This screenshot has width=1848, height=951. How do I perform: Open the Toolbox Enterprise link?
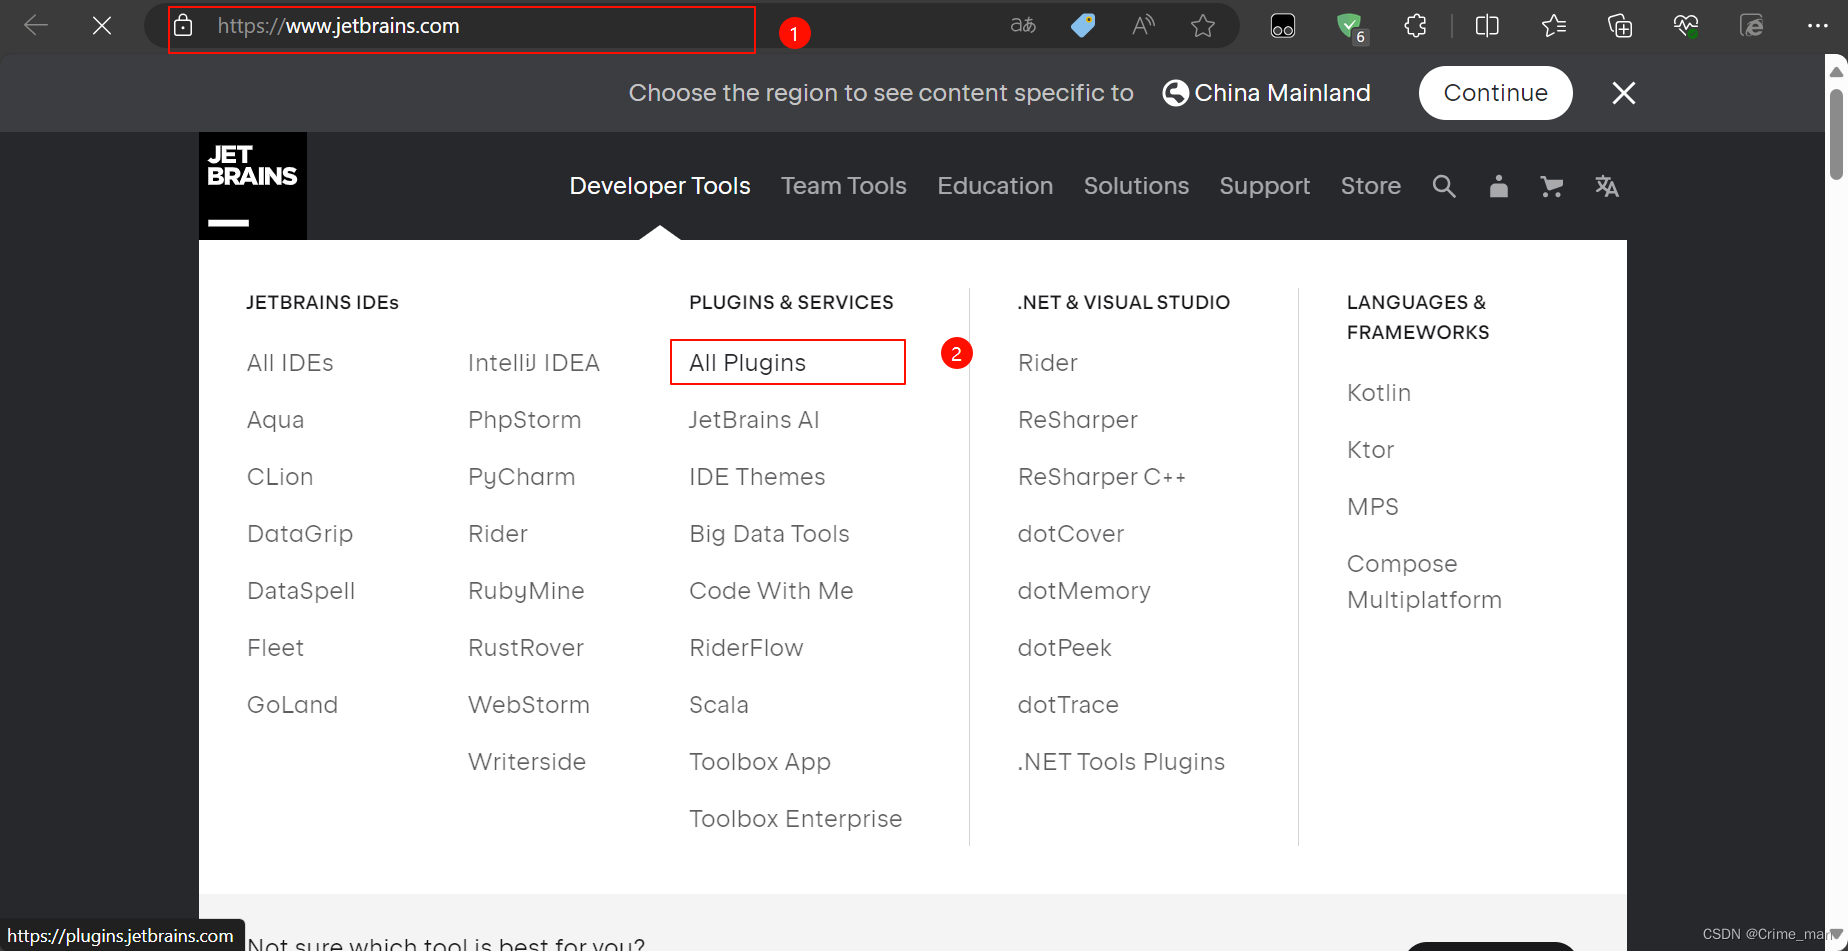(796, 819)
